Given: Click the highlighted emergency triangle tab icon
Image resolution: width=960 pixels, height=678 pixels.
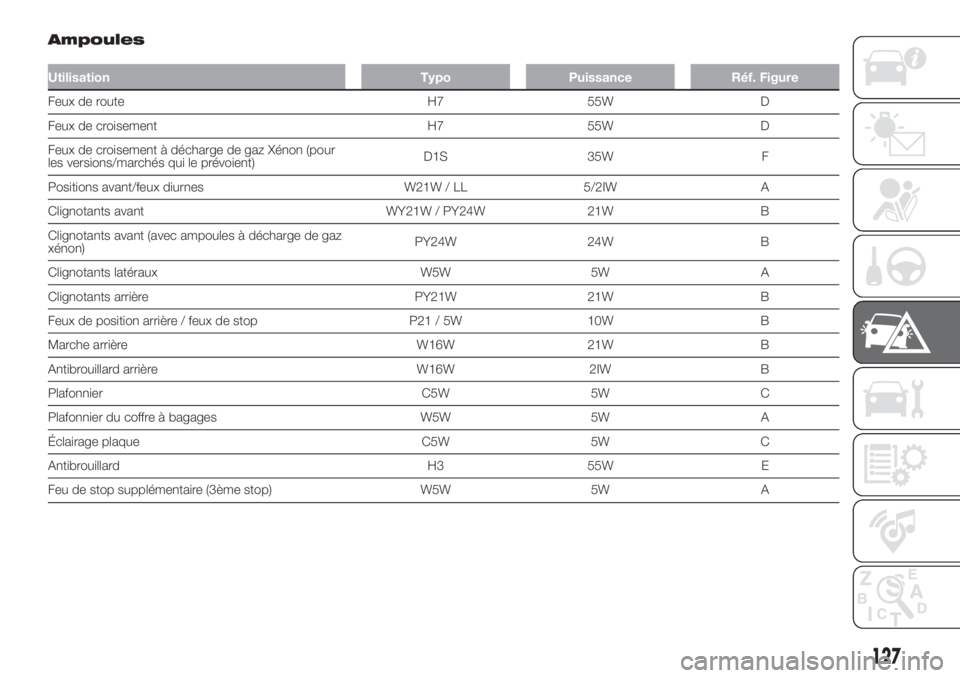Looking at the screenshot, I should (x=906, y=332).
